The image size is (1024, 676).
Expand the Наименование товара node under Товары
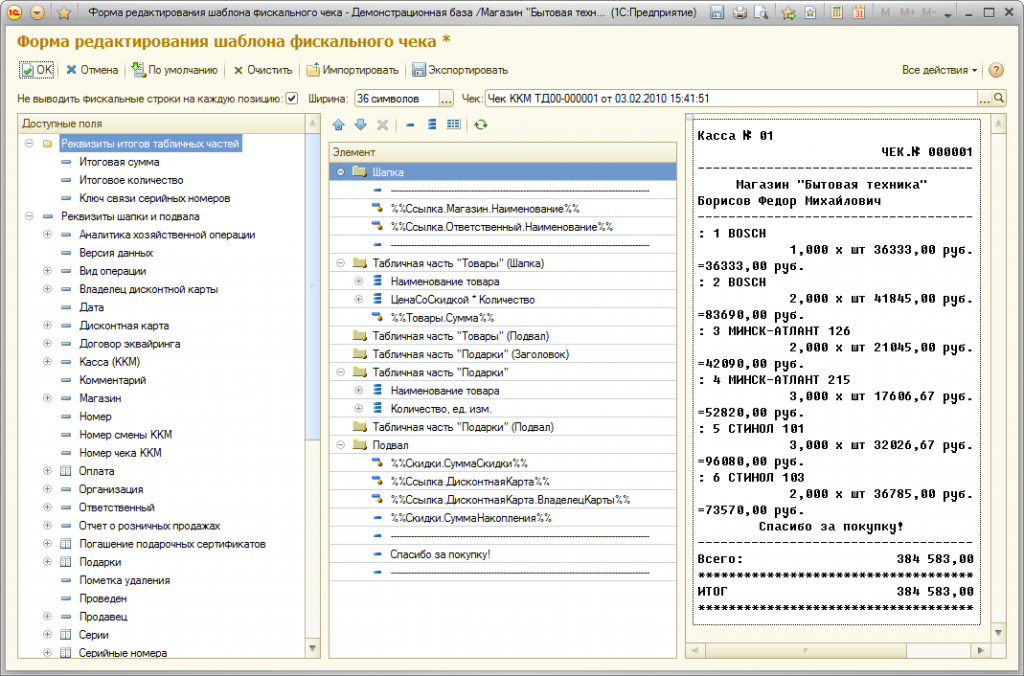pyautogui.click(x=359, y=281)
